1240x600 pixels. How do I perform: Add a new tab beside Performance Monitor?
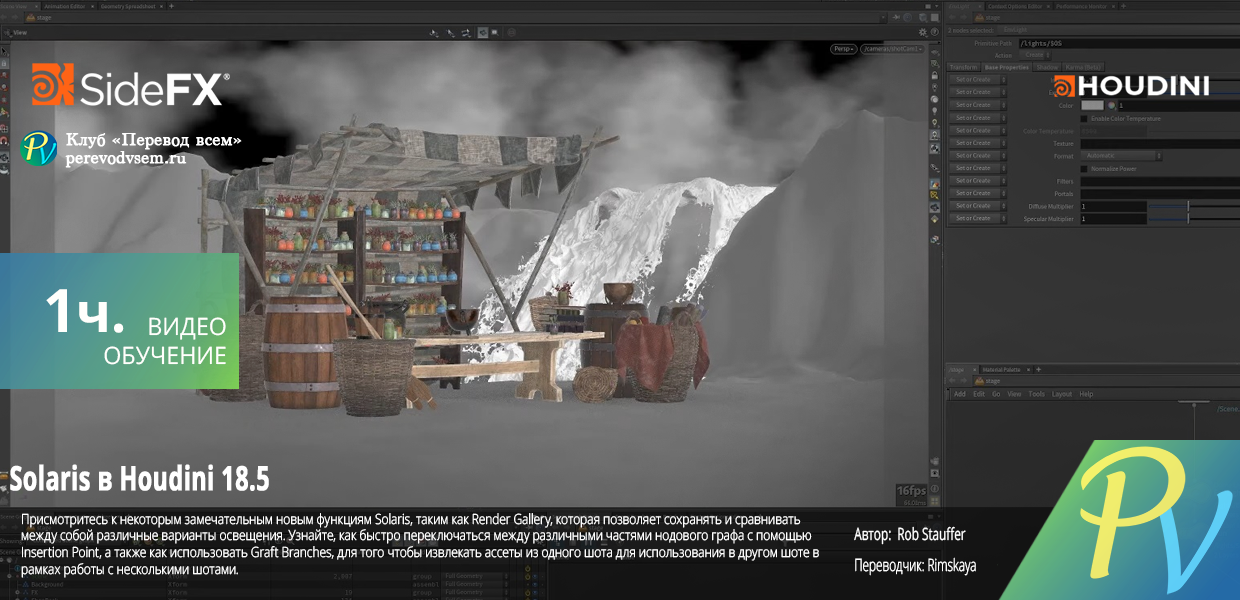coord(1124,6)
